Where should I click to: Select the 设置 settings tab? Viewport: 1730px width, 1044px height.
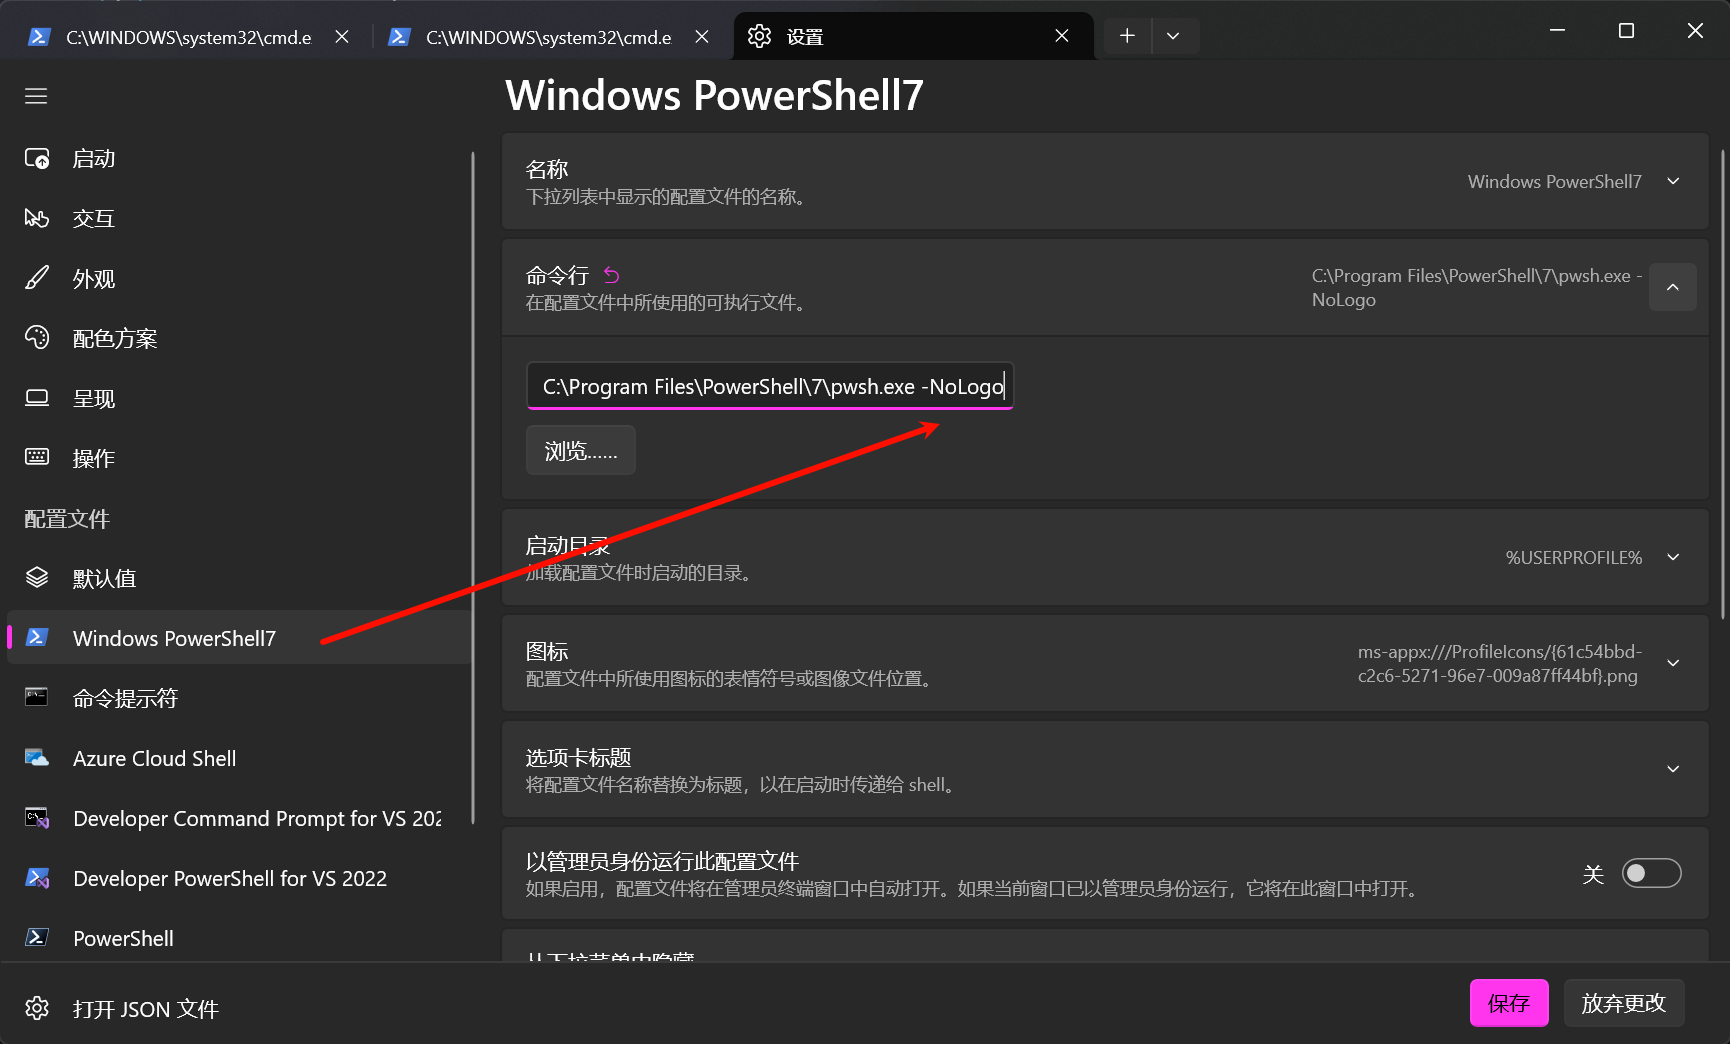pos(912,37)
